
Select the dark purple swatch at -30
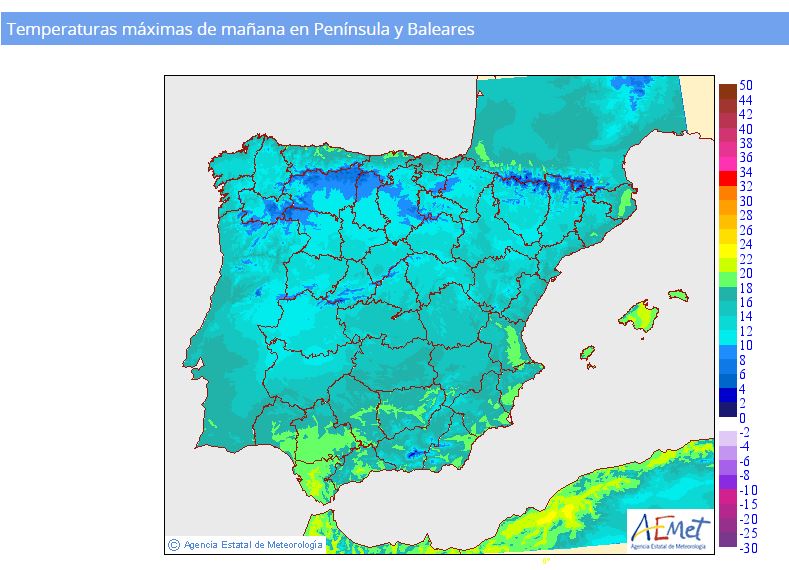pyautogui.click(x=727, y=541)
